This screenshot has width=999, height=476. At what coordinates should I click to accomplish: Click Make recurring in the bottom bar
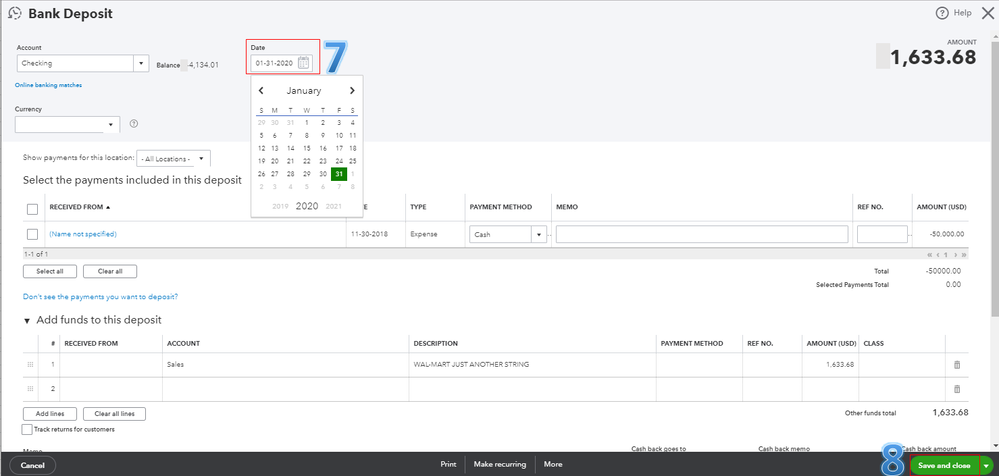pyautogui.click(x=500, y=465)
